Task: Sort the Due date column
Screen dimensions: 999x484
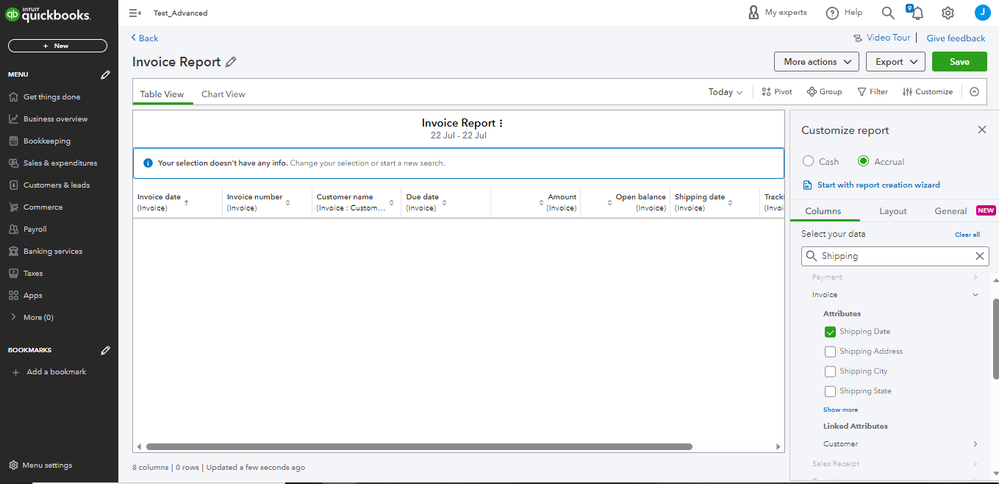Action: point(444,203)
